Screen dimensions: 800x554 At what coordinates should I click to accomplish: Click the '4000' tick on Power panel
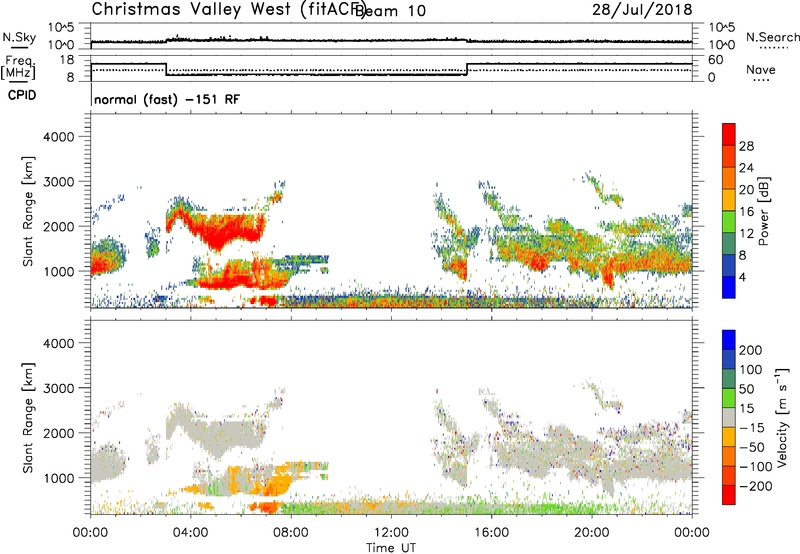pyautogui.click(x=58, y=137)
